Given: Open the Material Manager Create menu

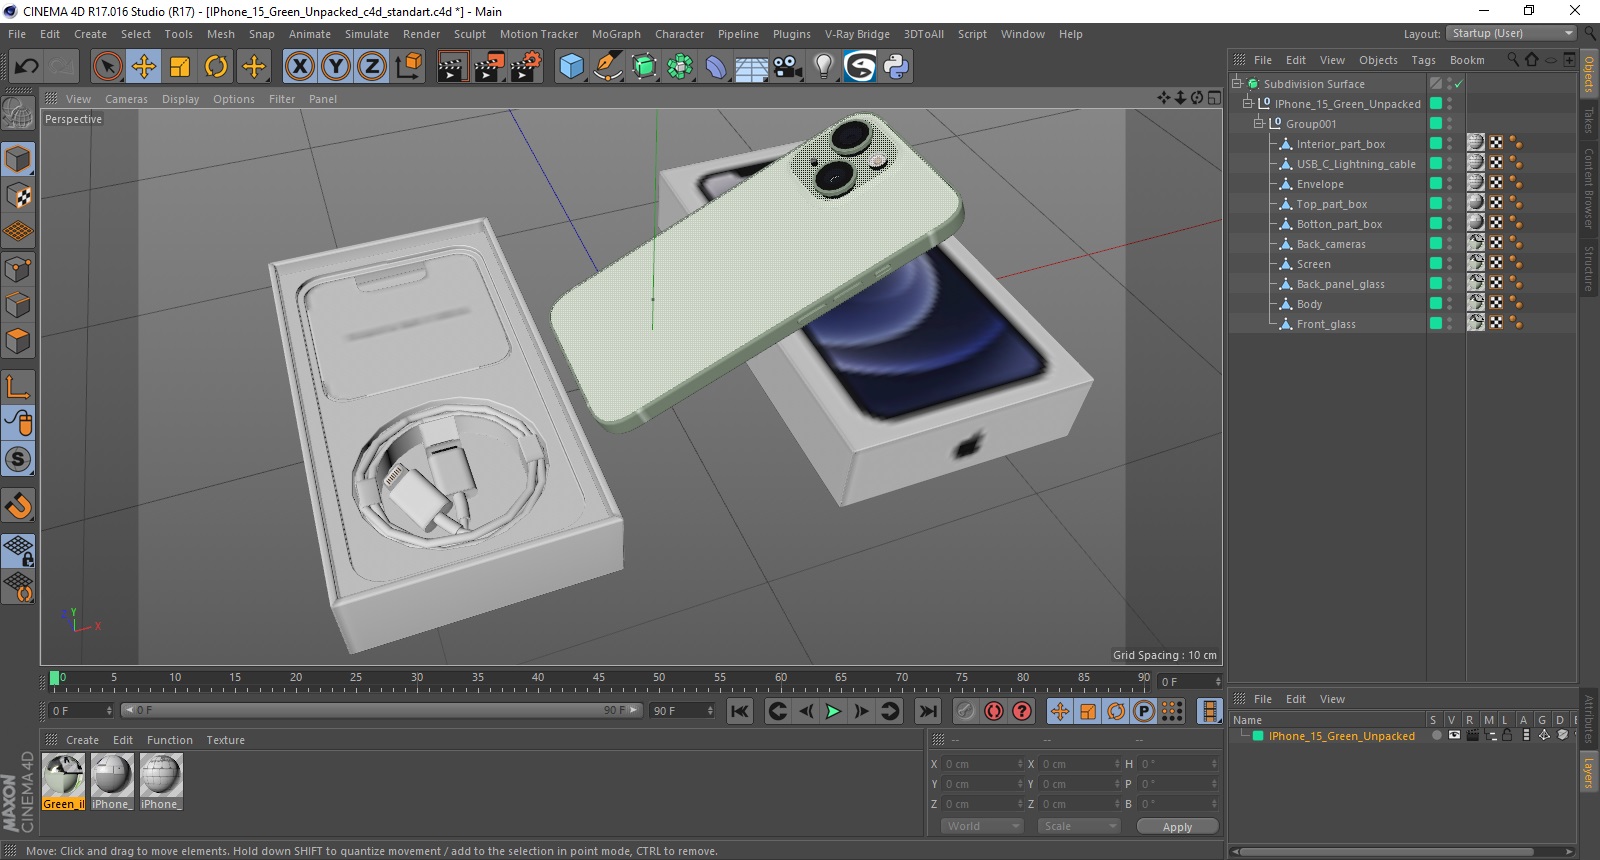Looking at the screenshot, I should pyautogui.click(x=82, y=740).
